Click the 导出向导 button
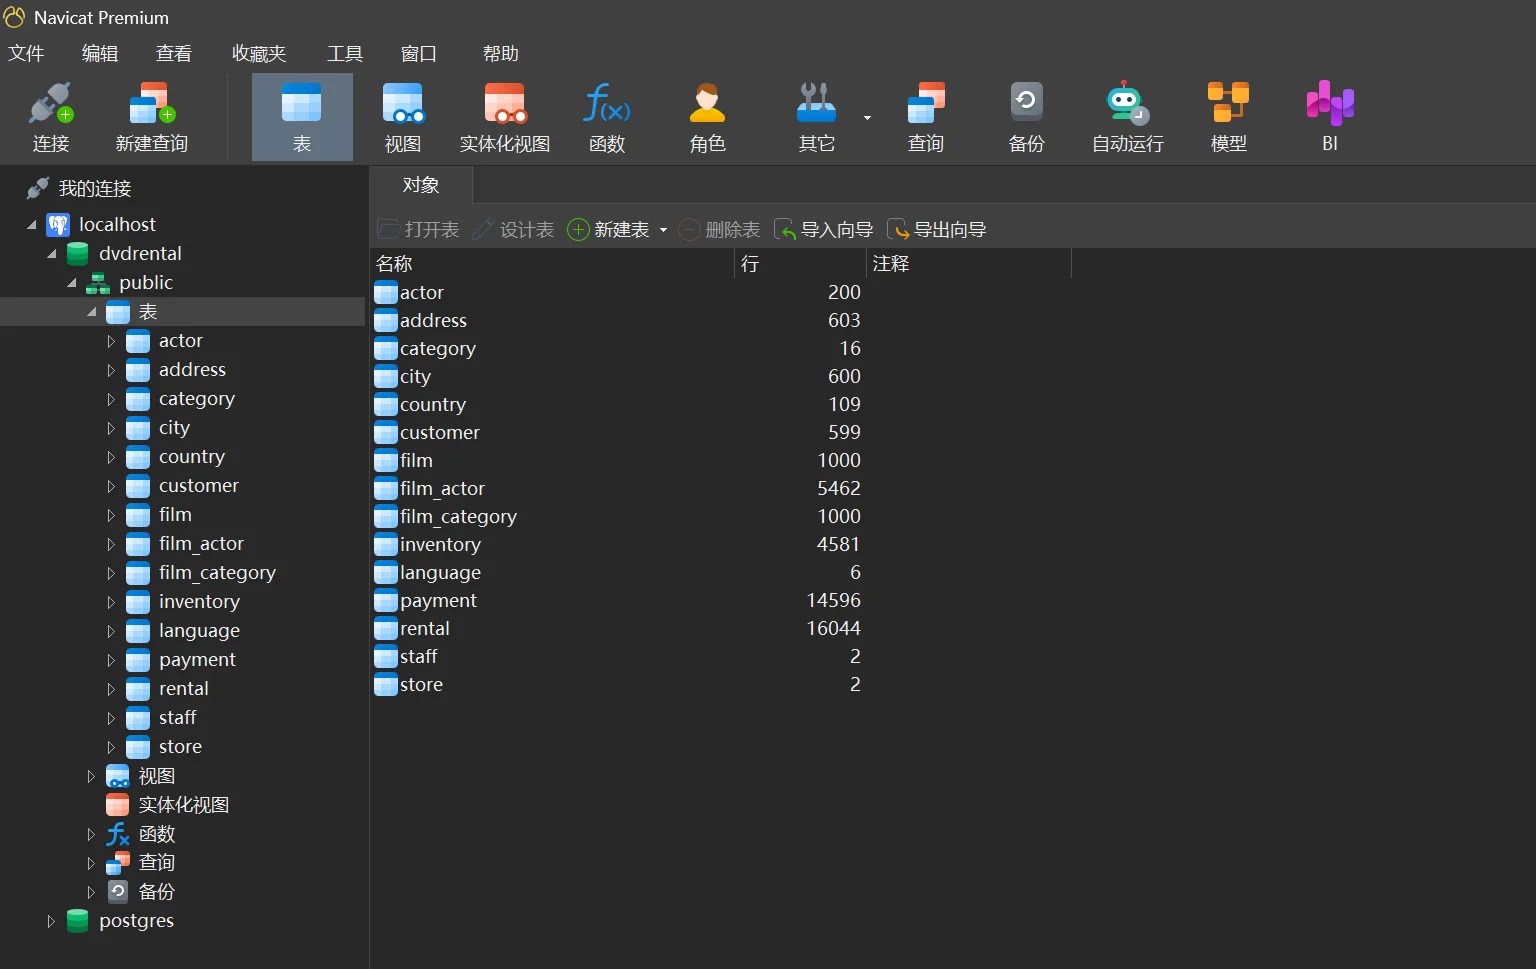 pyautogui.click(x=937, y=230)
